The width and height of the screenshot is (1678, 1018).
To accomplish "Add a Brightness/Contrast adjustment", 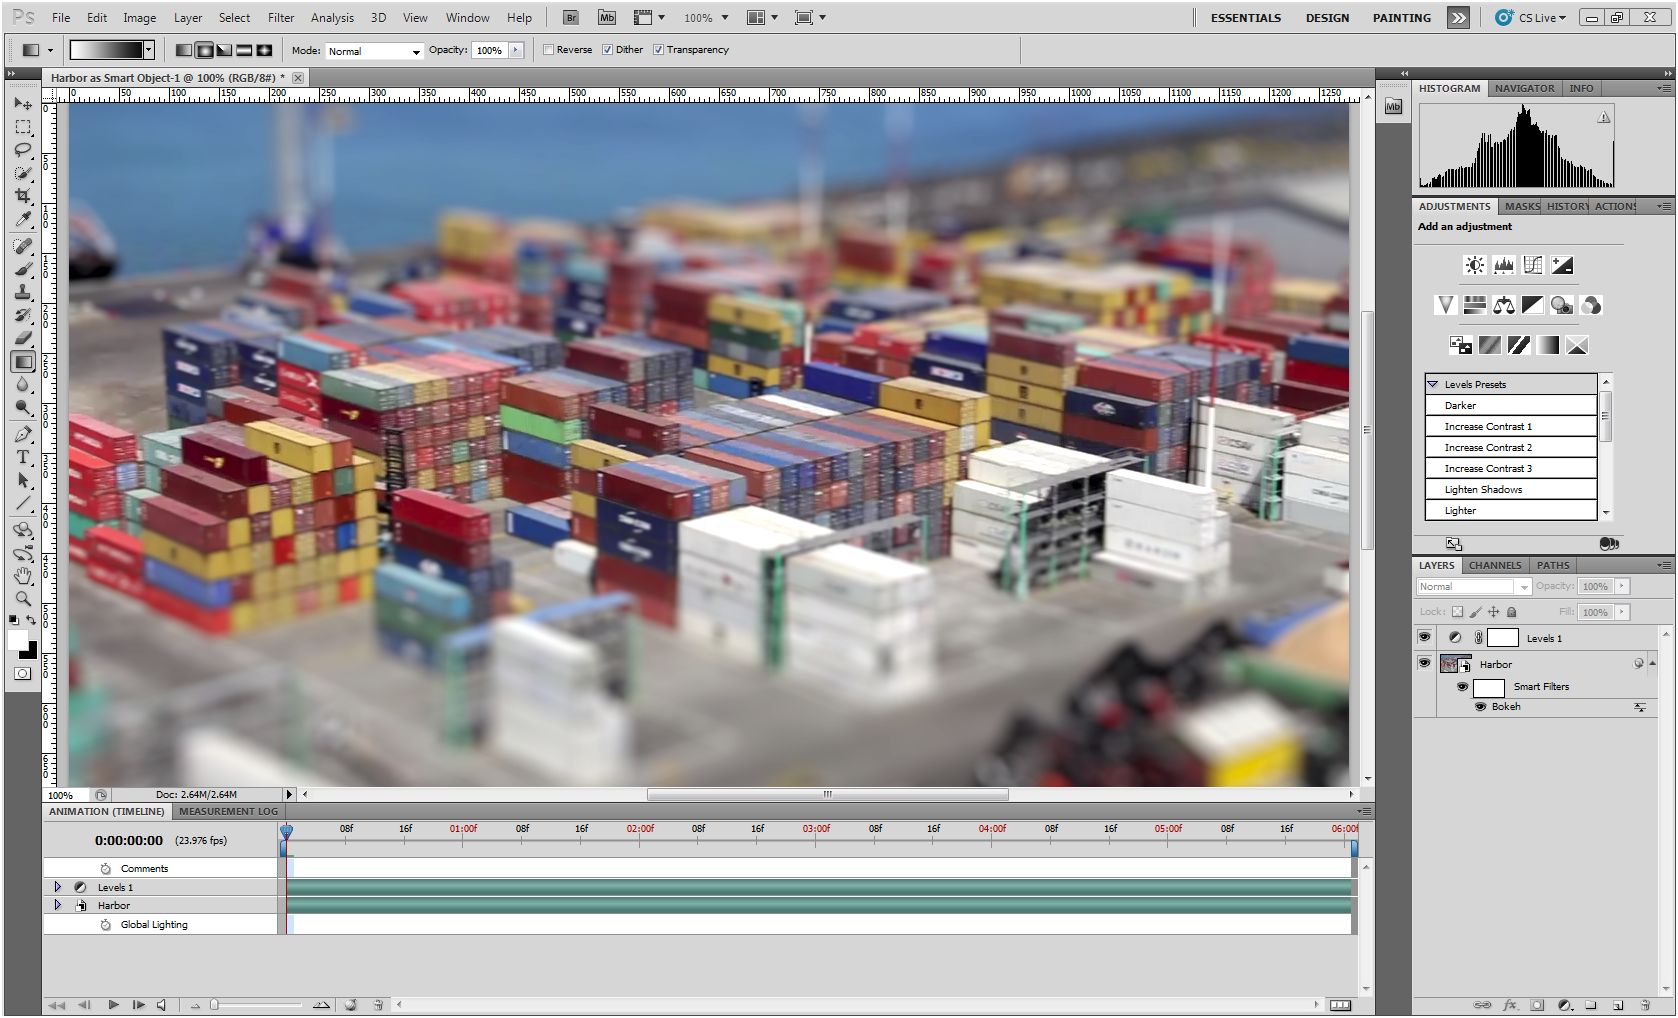I will coord(1474,265).
